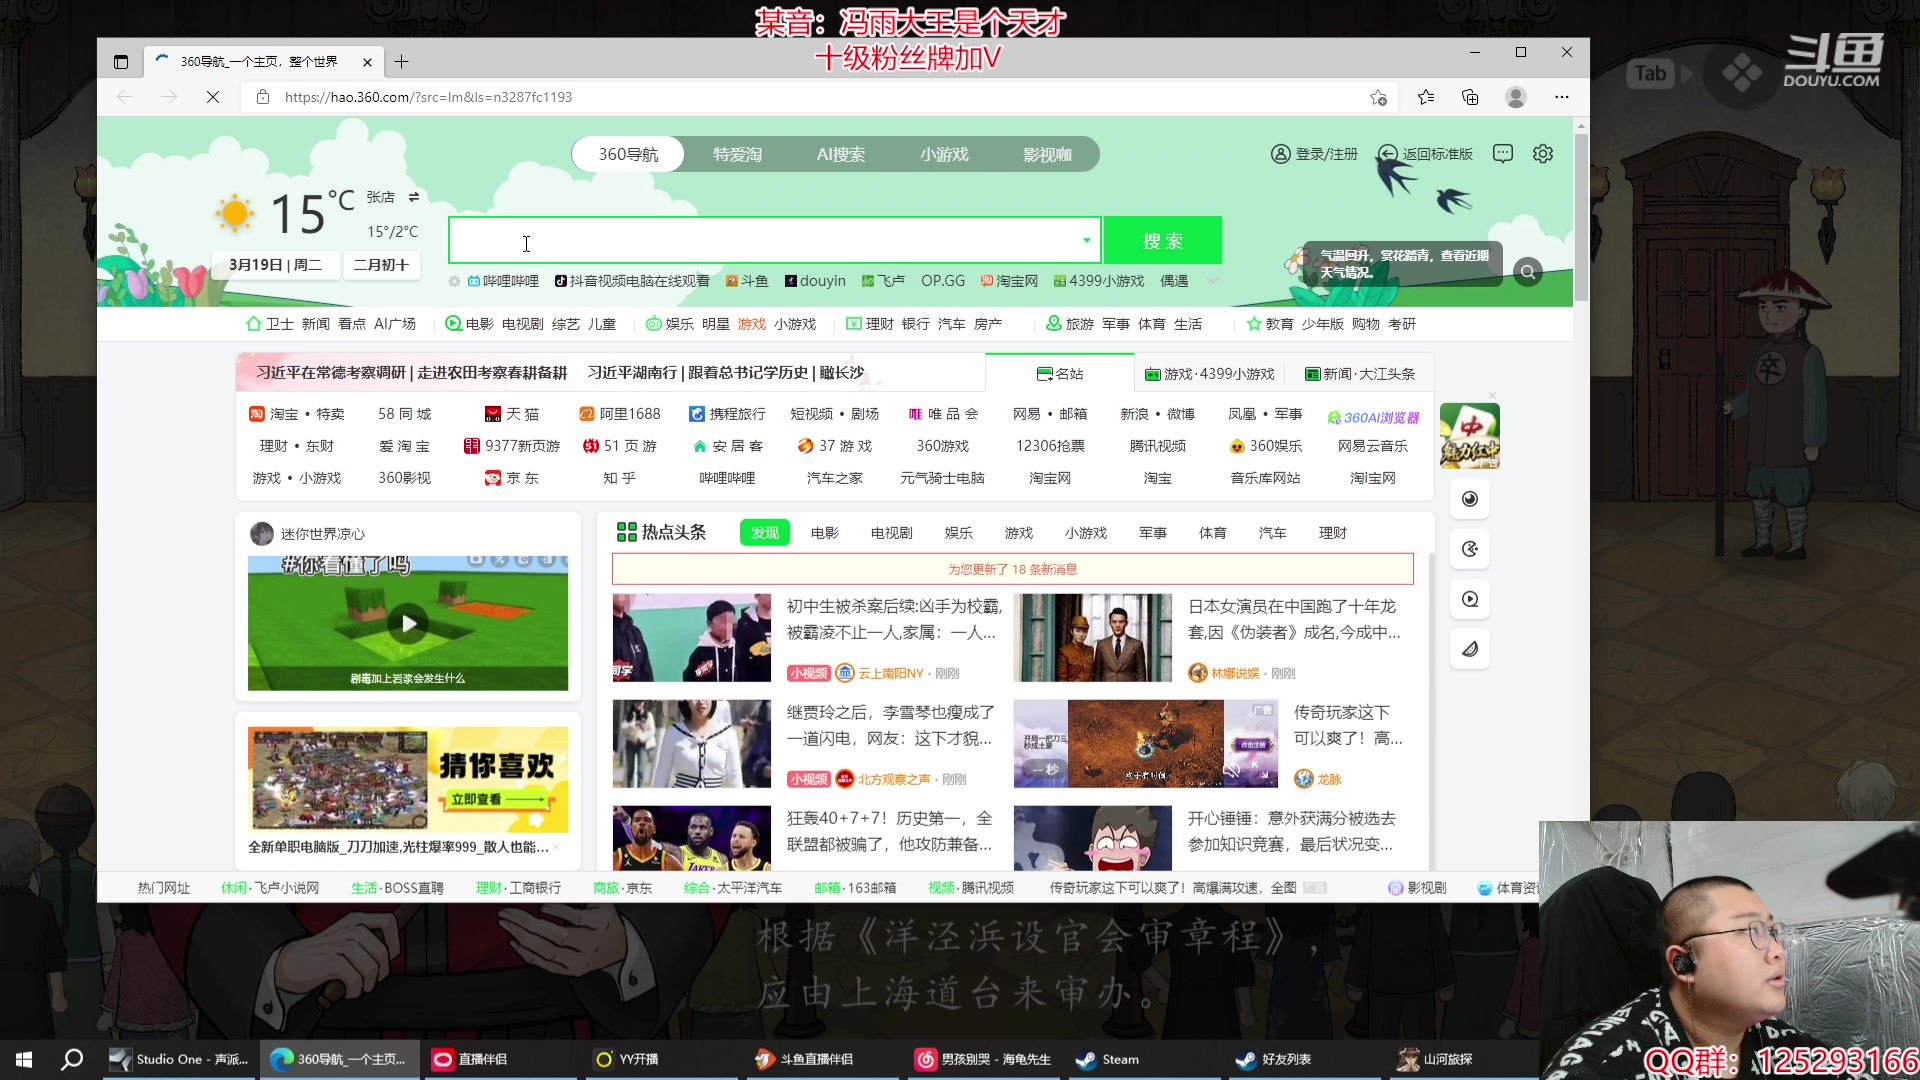This screenshot has width=1920, height=1080.
Task: Open the 斗鱼 shortcut below the search box
Action: pyautogui.click(x=747, y=281)
